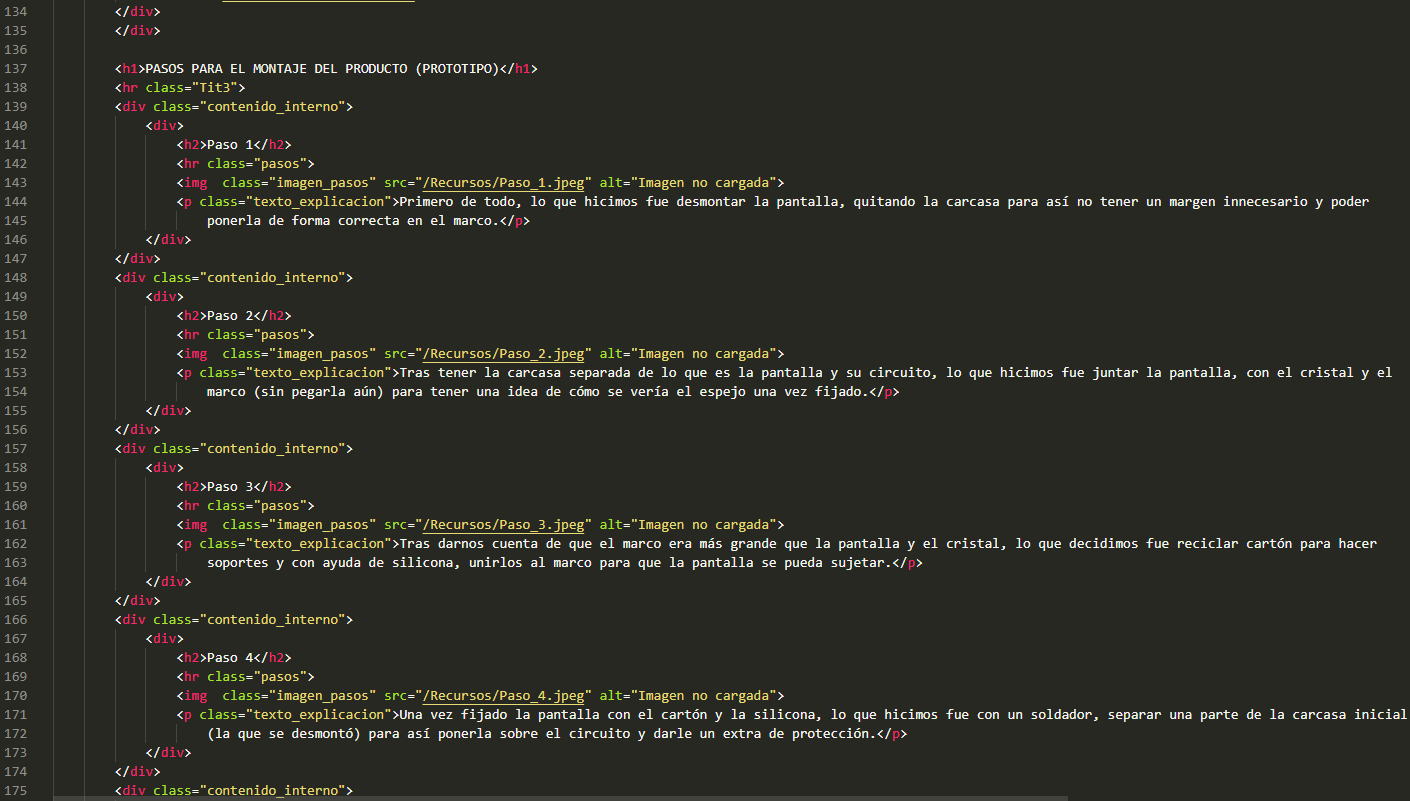
Task: Click the "Paso 1" h2 heading text
Action: click(x=230, y=144)
